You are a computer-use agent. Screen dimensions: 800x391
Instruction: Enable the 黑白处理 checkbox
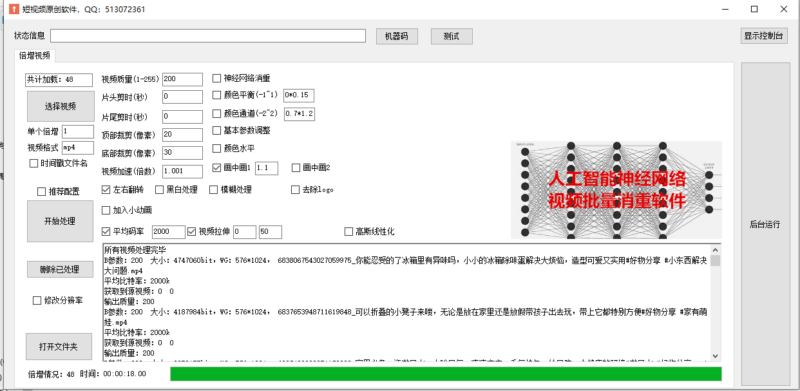point(160,190)
